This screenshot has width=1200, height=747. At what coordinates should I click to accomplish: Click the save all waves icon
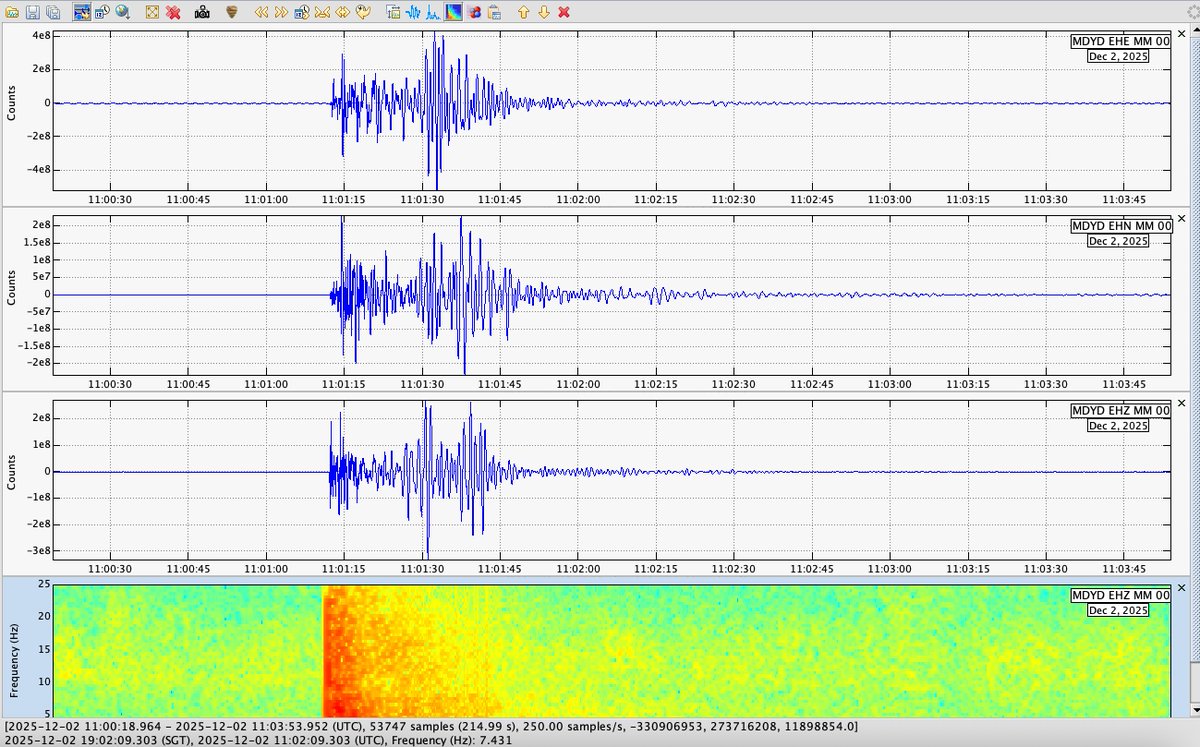pos(52,12)
